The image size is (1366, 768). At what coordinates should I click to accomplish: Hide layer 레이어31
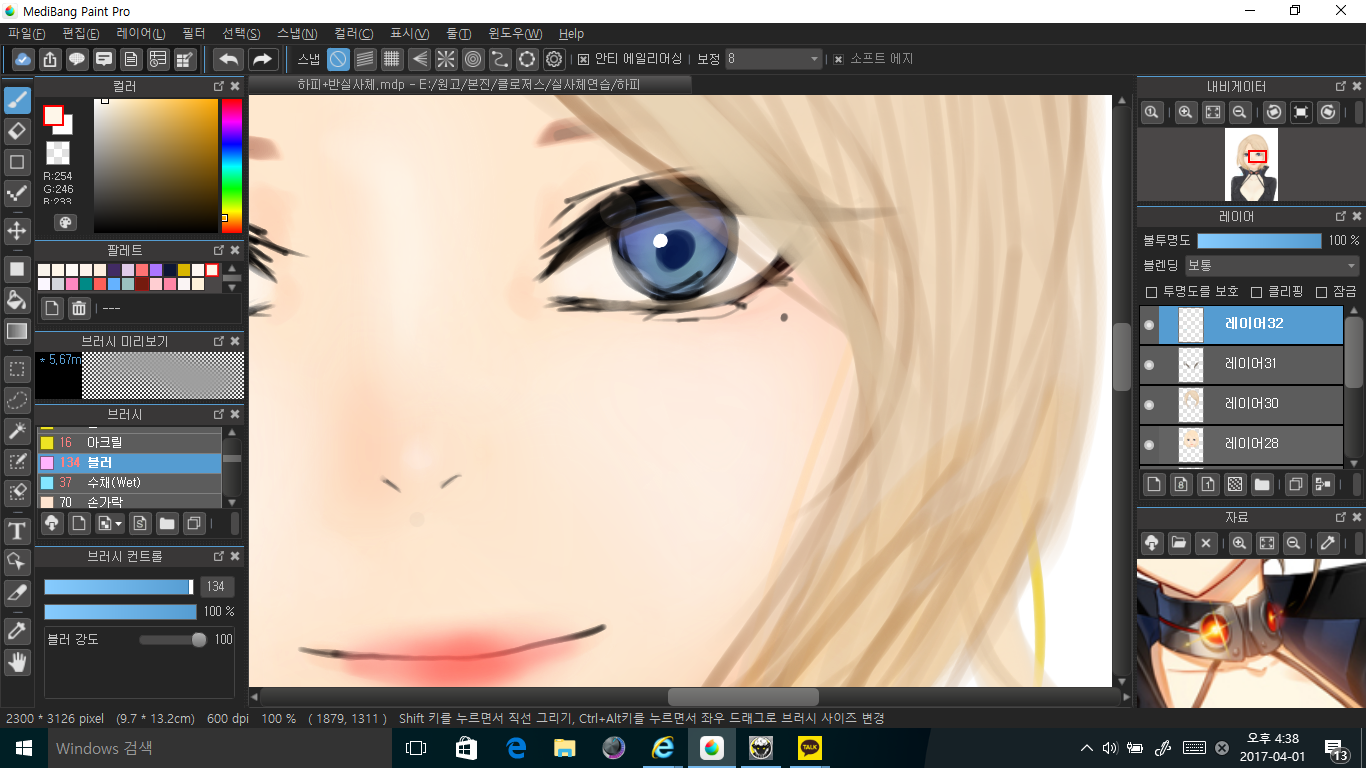1149,365
